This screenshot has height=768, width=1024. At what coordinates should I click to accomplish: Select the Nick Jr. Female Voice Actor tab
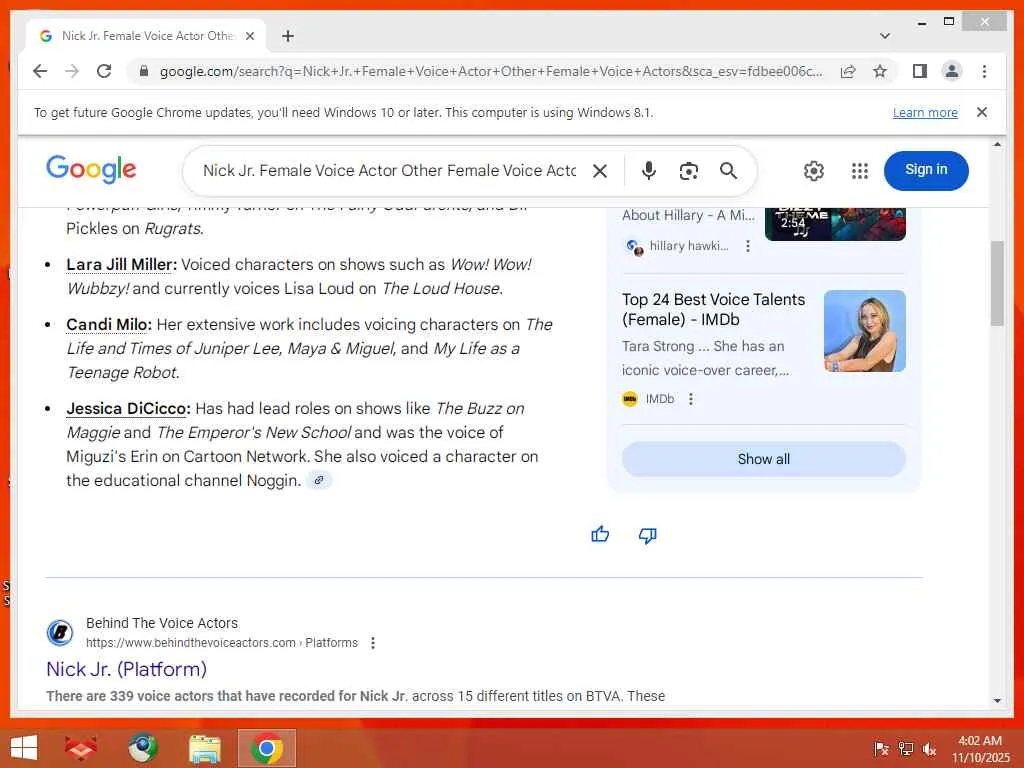tap(145, 36)
